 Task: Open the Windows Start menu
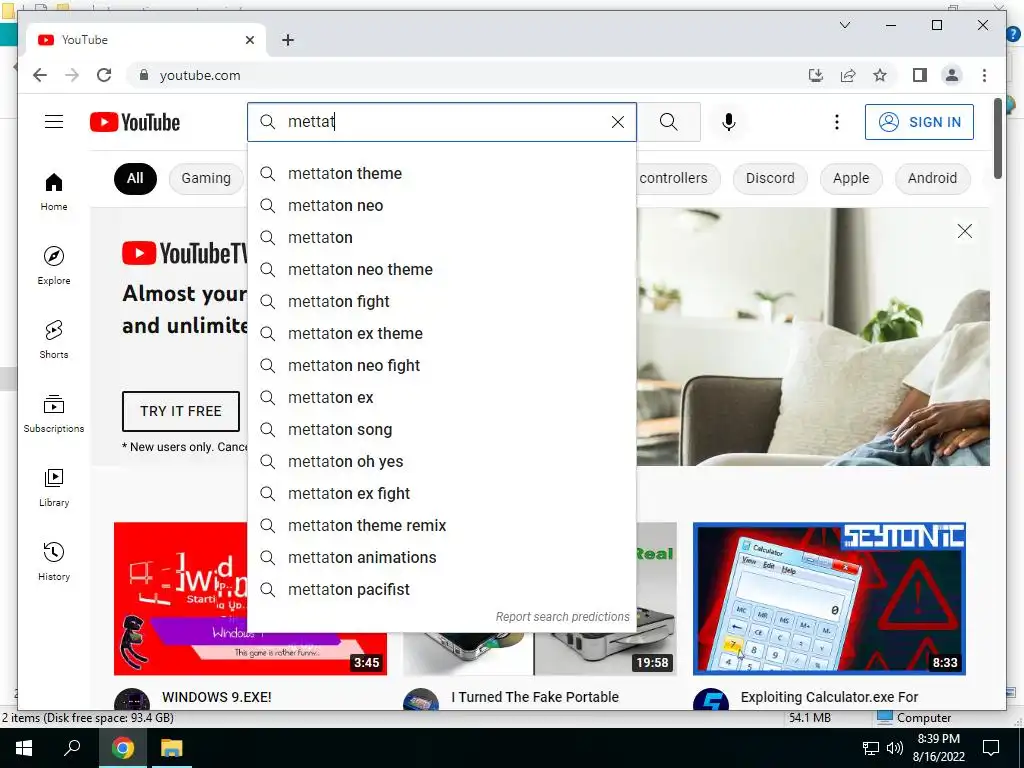(24, 748)
